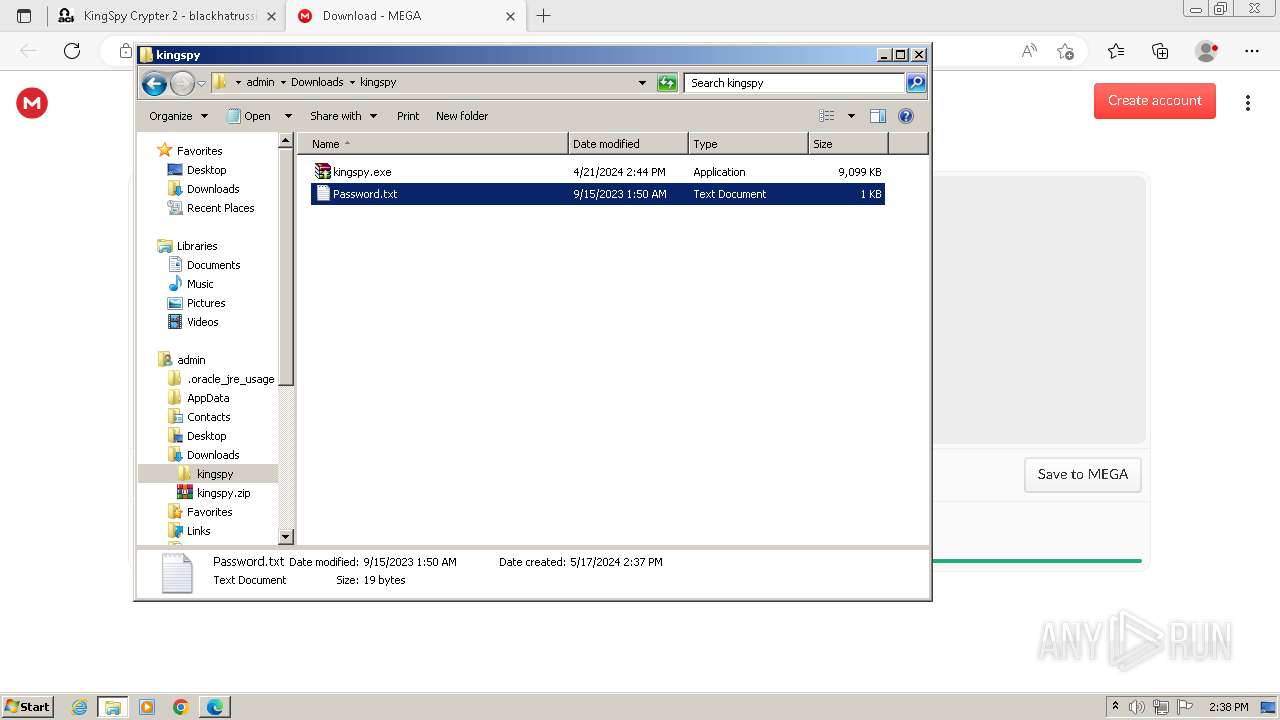Toggle the preview pane icon
The image size is (1280, 720).
877,116
